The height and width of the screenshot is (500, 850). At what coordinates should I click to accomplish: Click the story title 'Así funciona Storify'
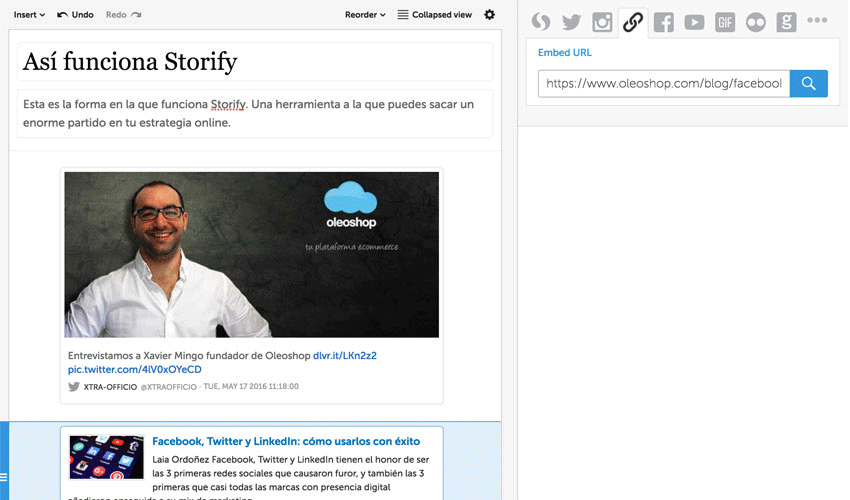click(130, 61)
